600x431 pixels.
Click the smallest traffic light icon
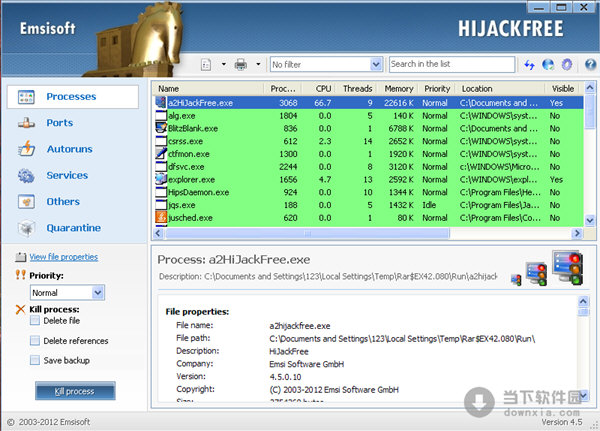(x=516, y=280)
